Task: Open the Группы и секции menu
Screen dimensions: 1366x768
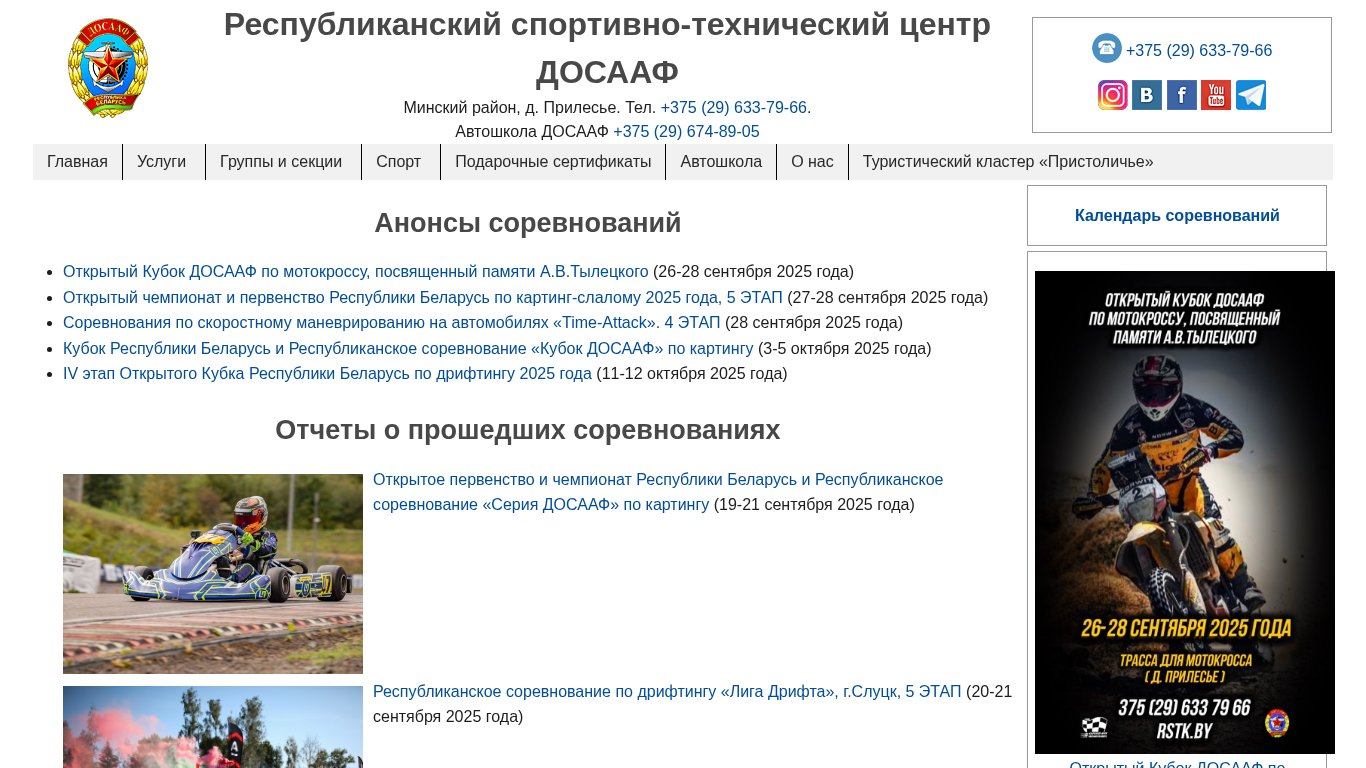Action: coord(283,162)
